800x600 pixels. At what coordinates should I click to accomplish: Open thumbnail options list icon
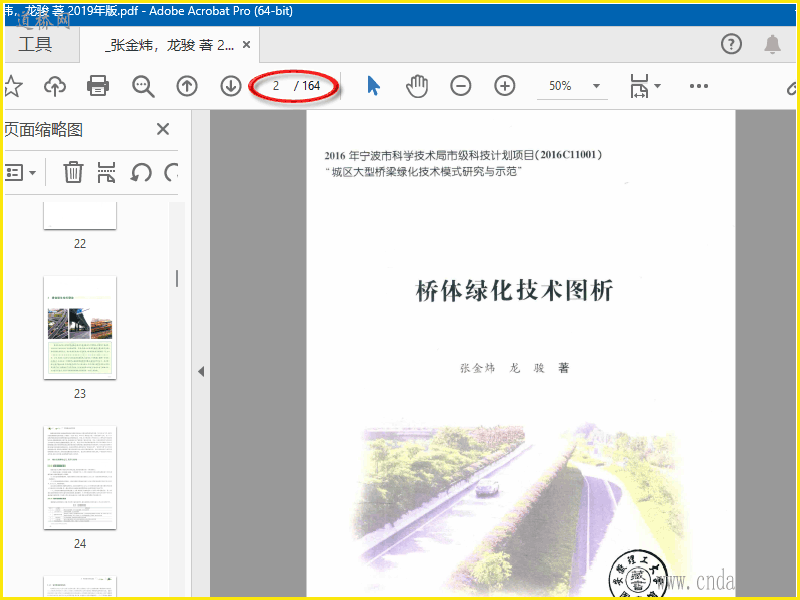[14, 172]
